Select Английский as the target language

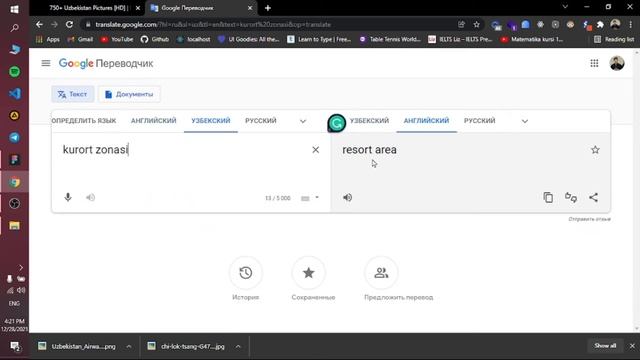426,121
